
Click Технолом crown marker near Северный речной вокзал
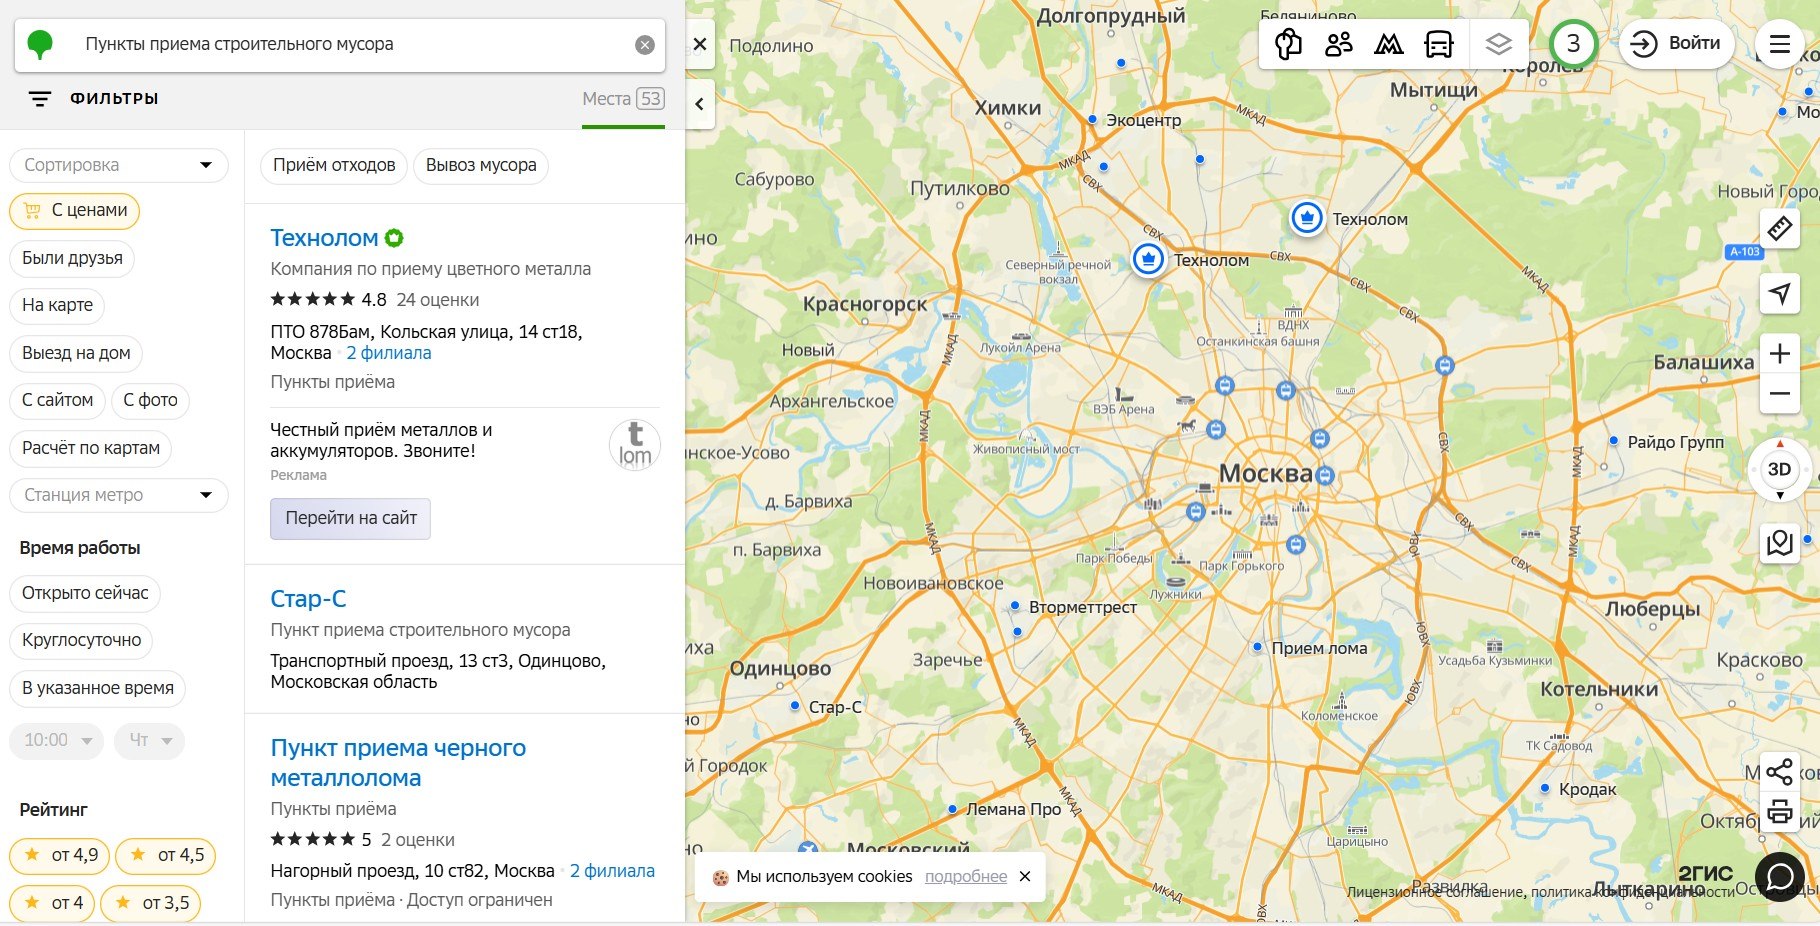pos(1148,259)
